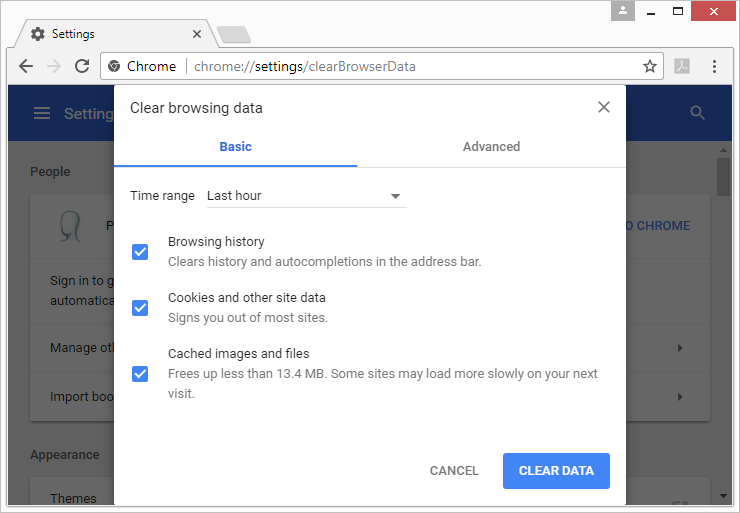Screen dimensions: 740x513
Task: Expand the Manage other people row arrow
Action: click(x=680, y=348)
